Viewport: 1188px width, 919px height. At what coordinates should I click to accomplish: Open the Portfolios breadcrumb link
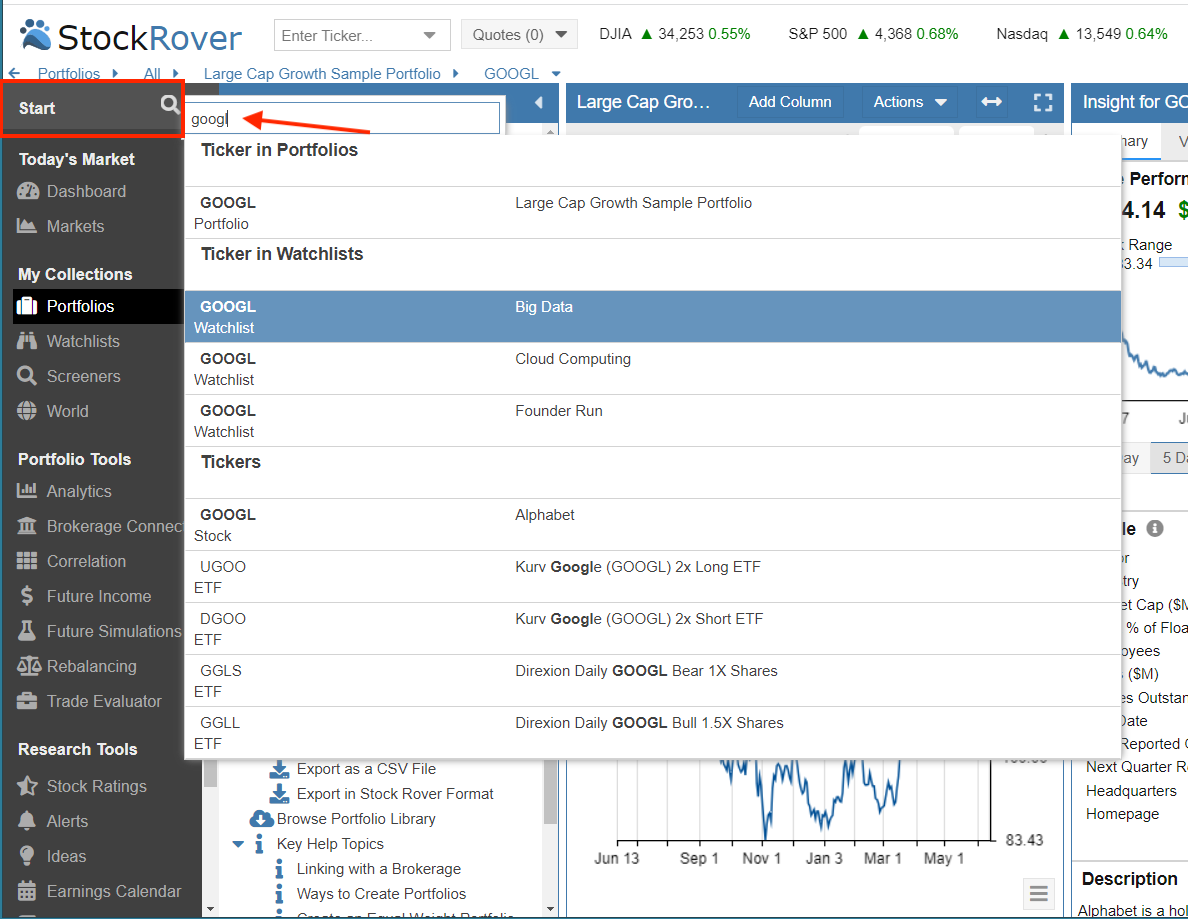69,73
